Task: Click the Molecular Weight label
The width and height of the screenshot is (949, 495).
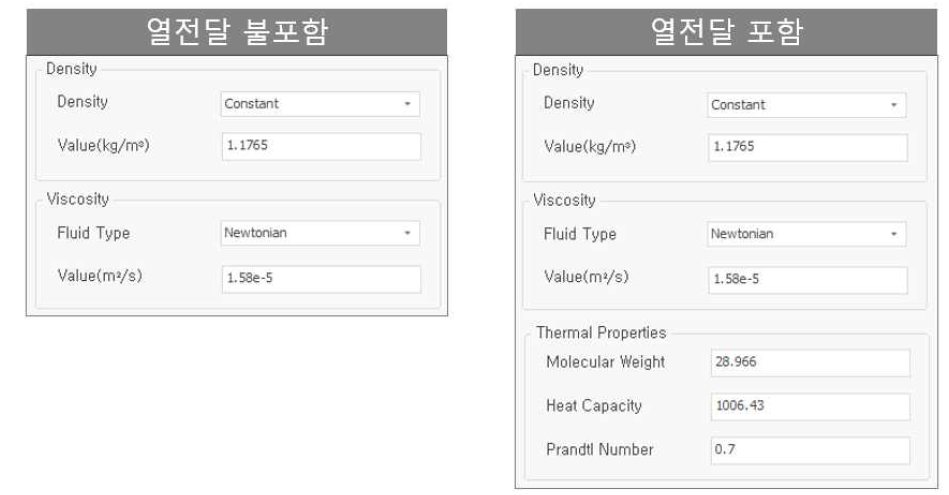Action: [x=605, y=362]
